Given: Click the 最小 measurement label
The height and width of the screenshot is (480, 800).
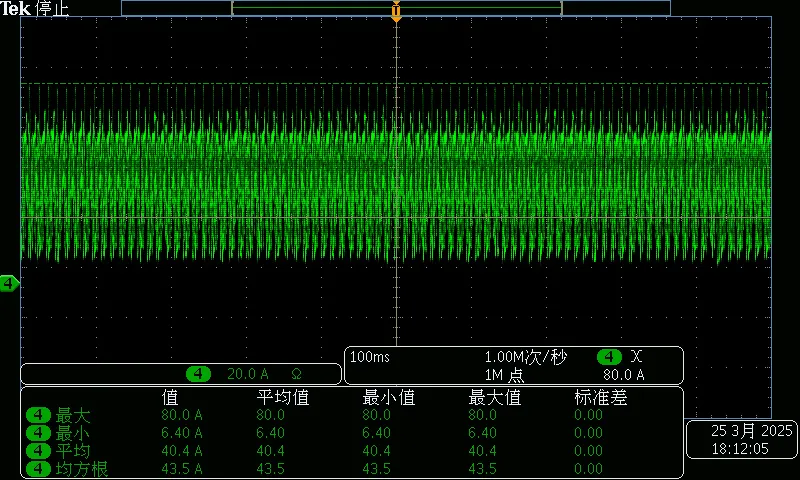Looking at the screenshot, I should click(x=73, y=433).
